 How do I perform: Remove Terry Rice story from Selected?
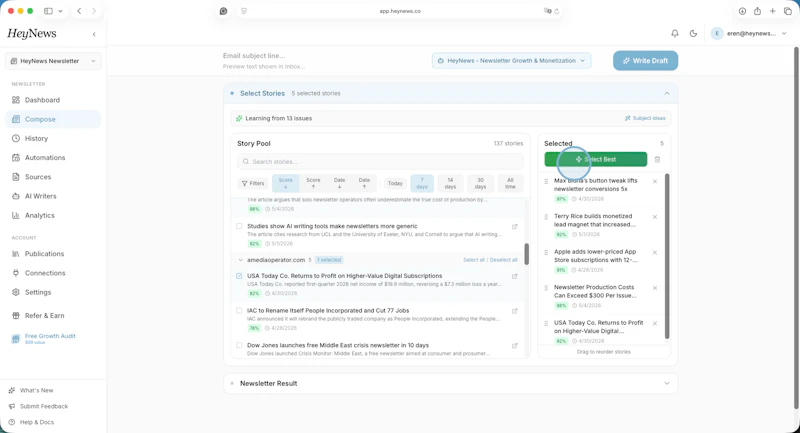click(655, 217)
